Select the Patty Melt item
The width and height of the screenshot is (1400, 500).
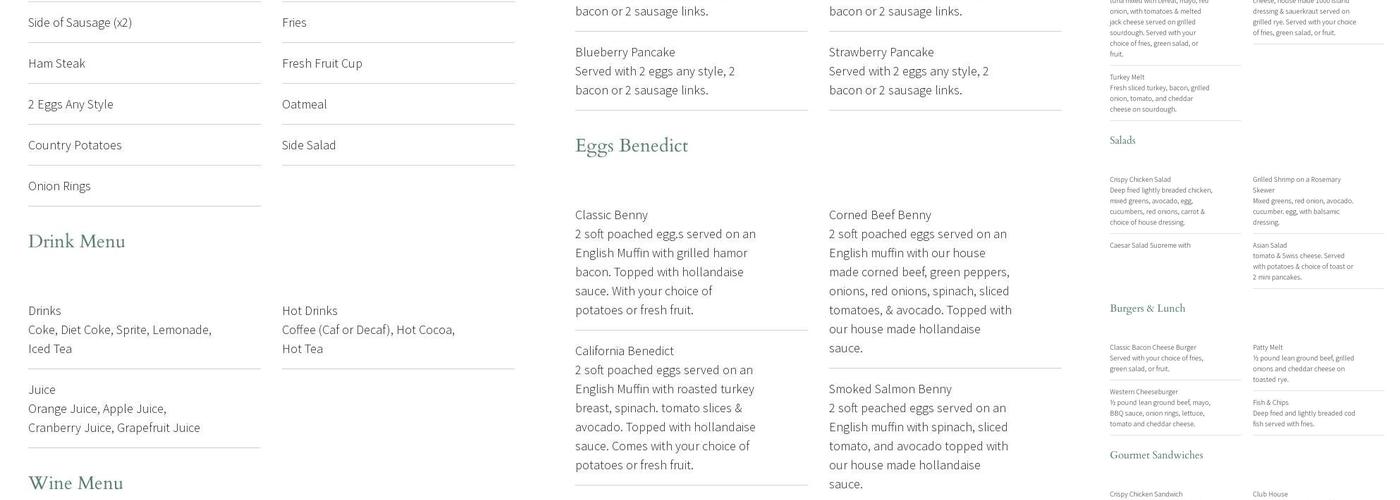(x=1268, y=348)
